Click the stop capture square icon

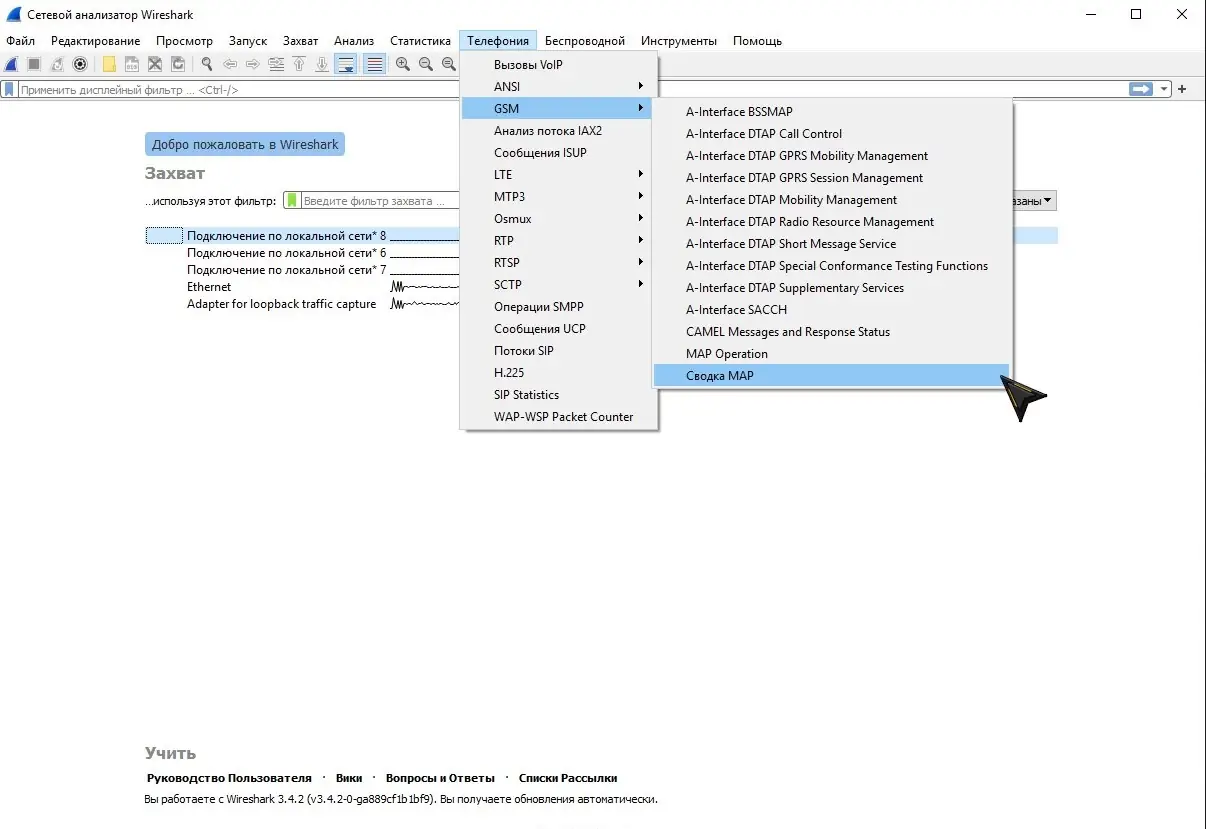pos(34,64)
